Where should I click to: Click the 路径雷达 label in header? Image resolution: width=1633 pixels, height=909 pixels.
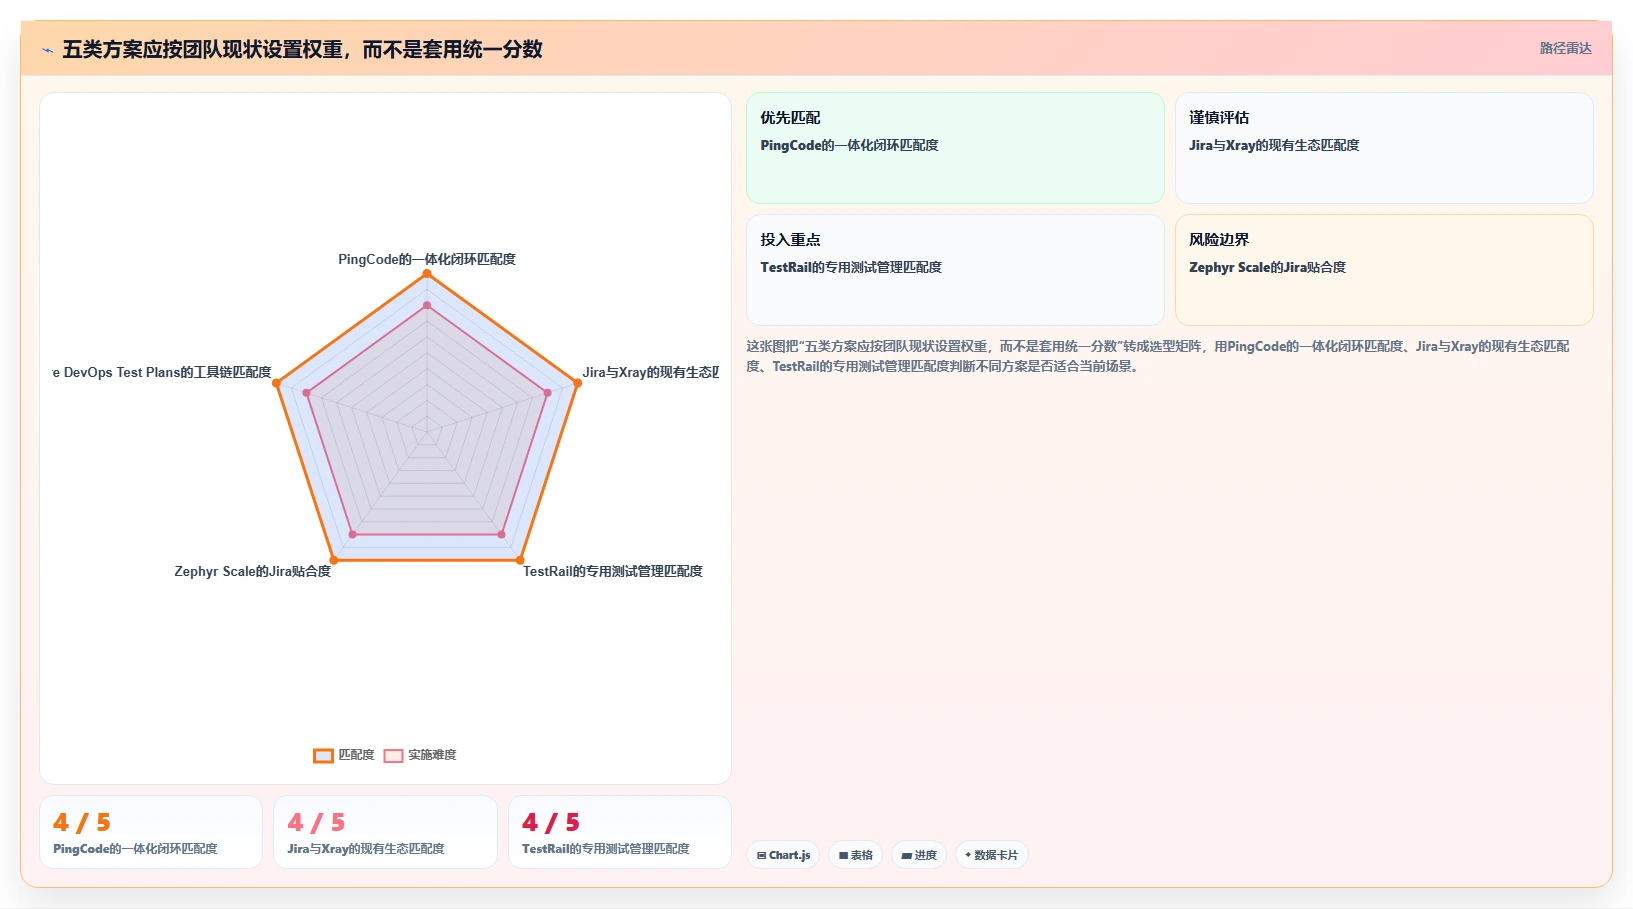1565,49
